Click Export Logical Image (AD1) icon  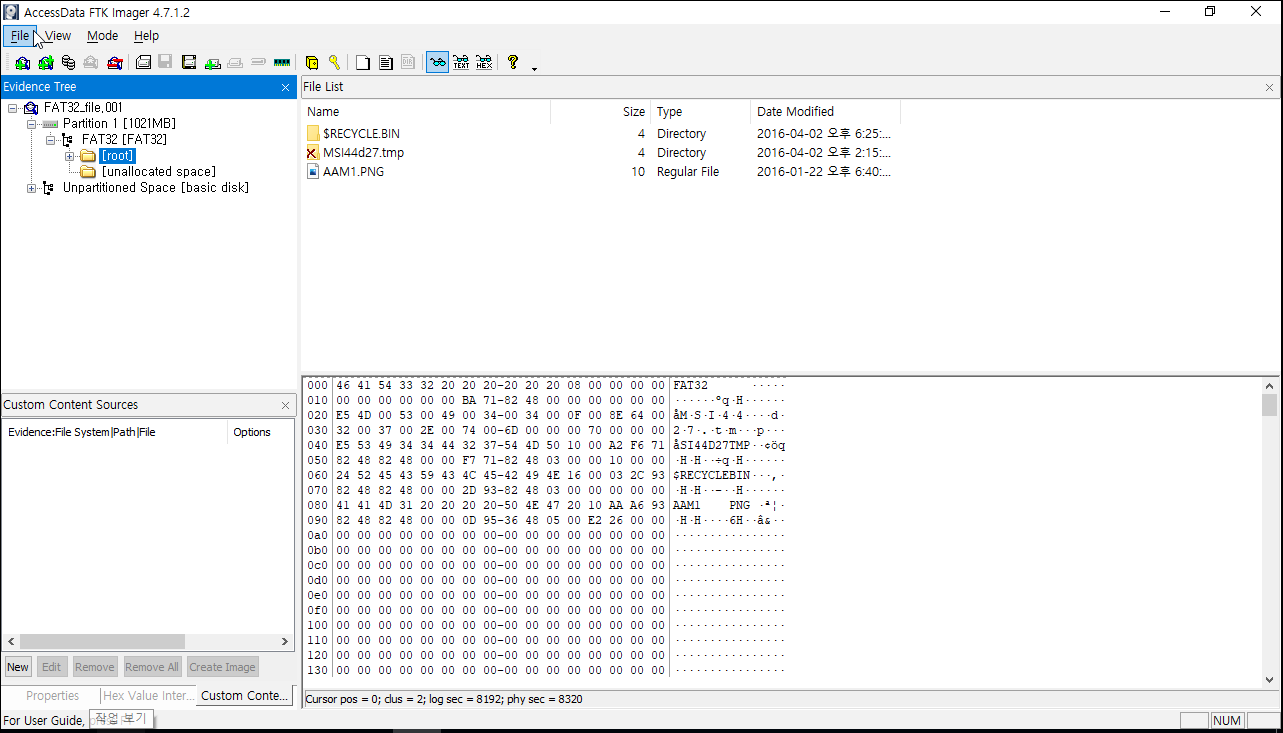tap(189, 62)
